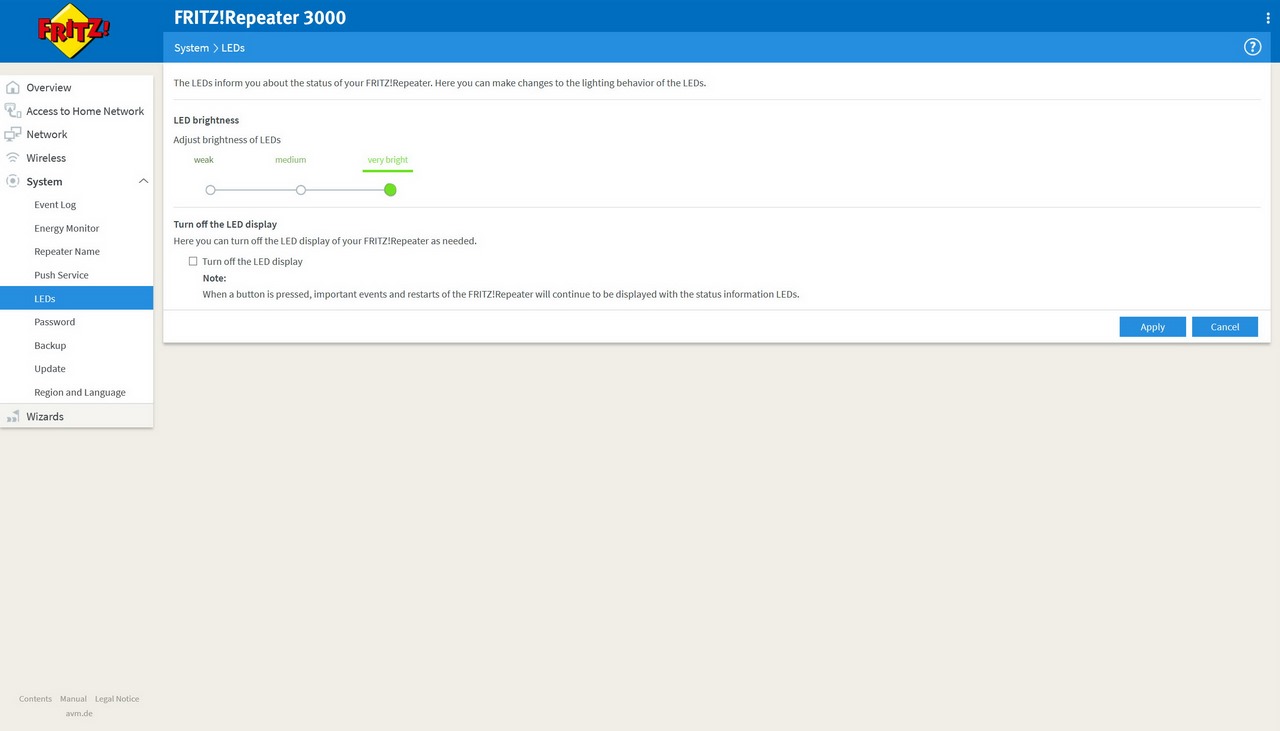Viewport: 1280px width, 731px height.
Task: Open Password settings
Action: tap(77, 322)
